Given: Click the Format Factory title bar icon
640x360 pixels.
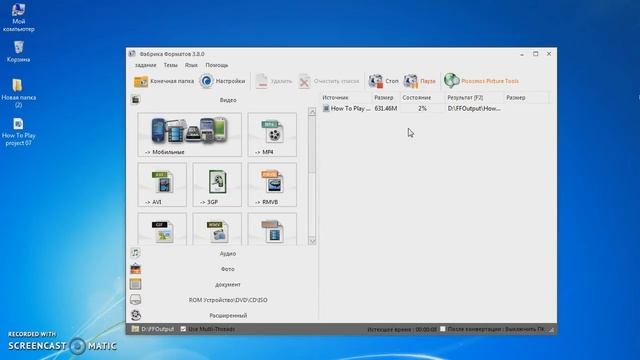Looking at the screenshot, I should [132, 54].
